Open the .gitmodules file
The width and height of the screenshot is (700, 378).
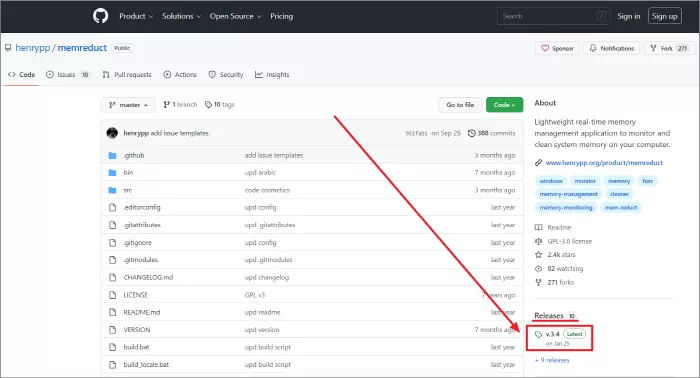[141, 260]
